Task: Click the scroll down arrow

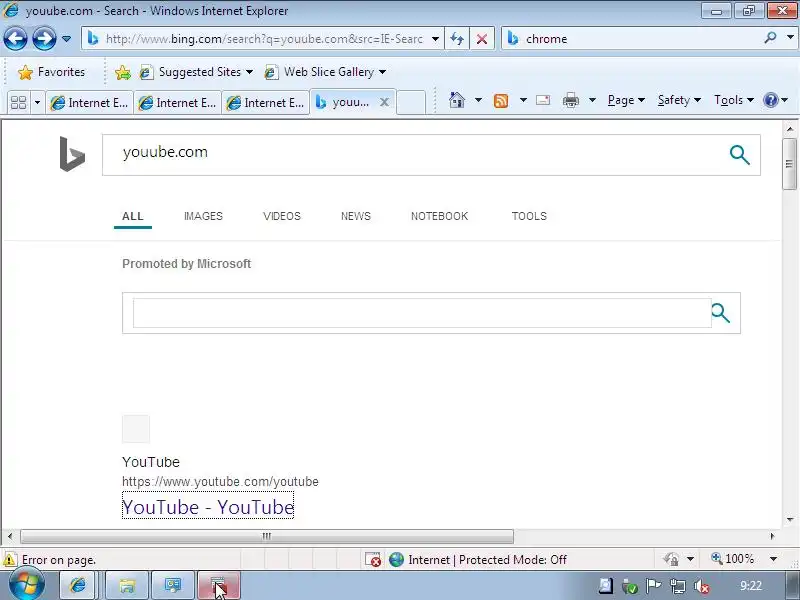Action: pos(790,520)
